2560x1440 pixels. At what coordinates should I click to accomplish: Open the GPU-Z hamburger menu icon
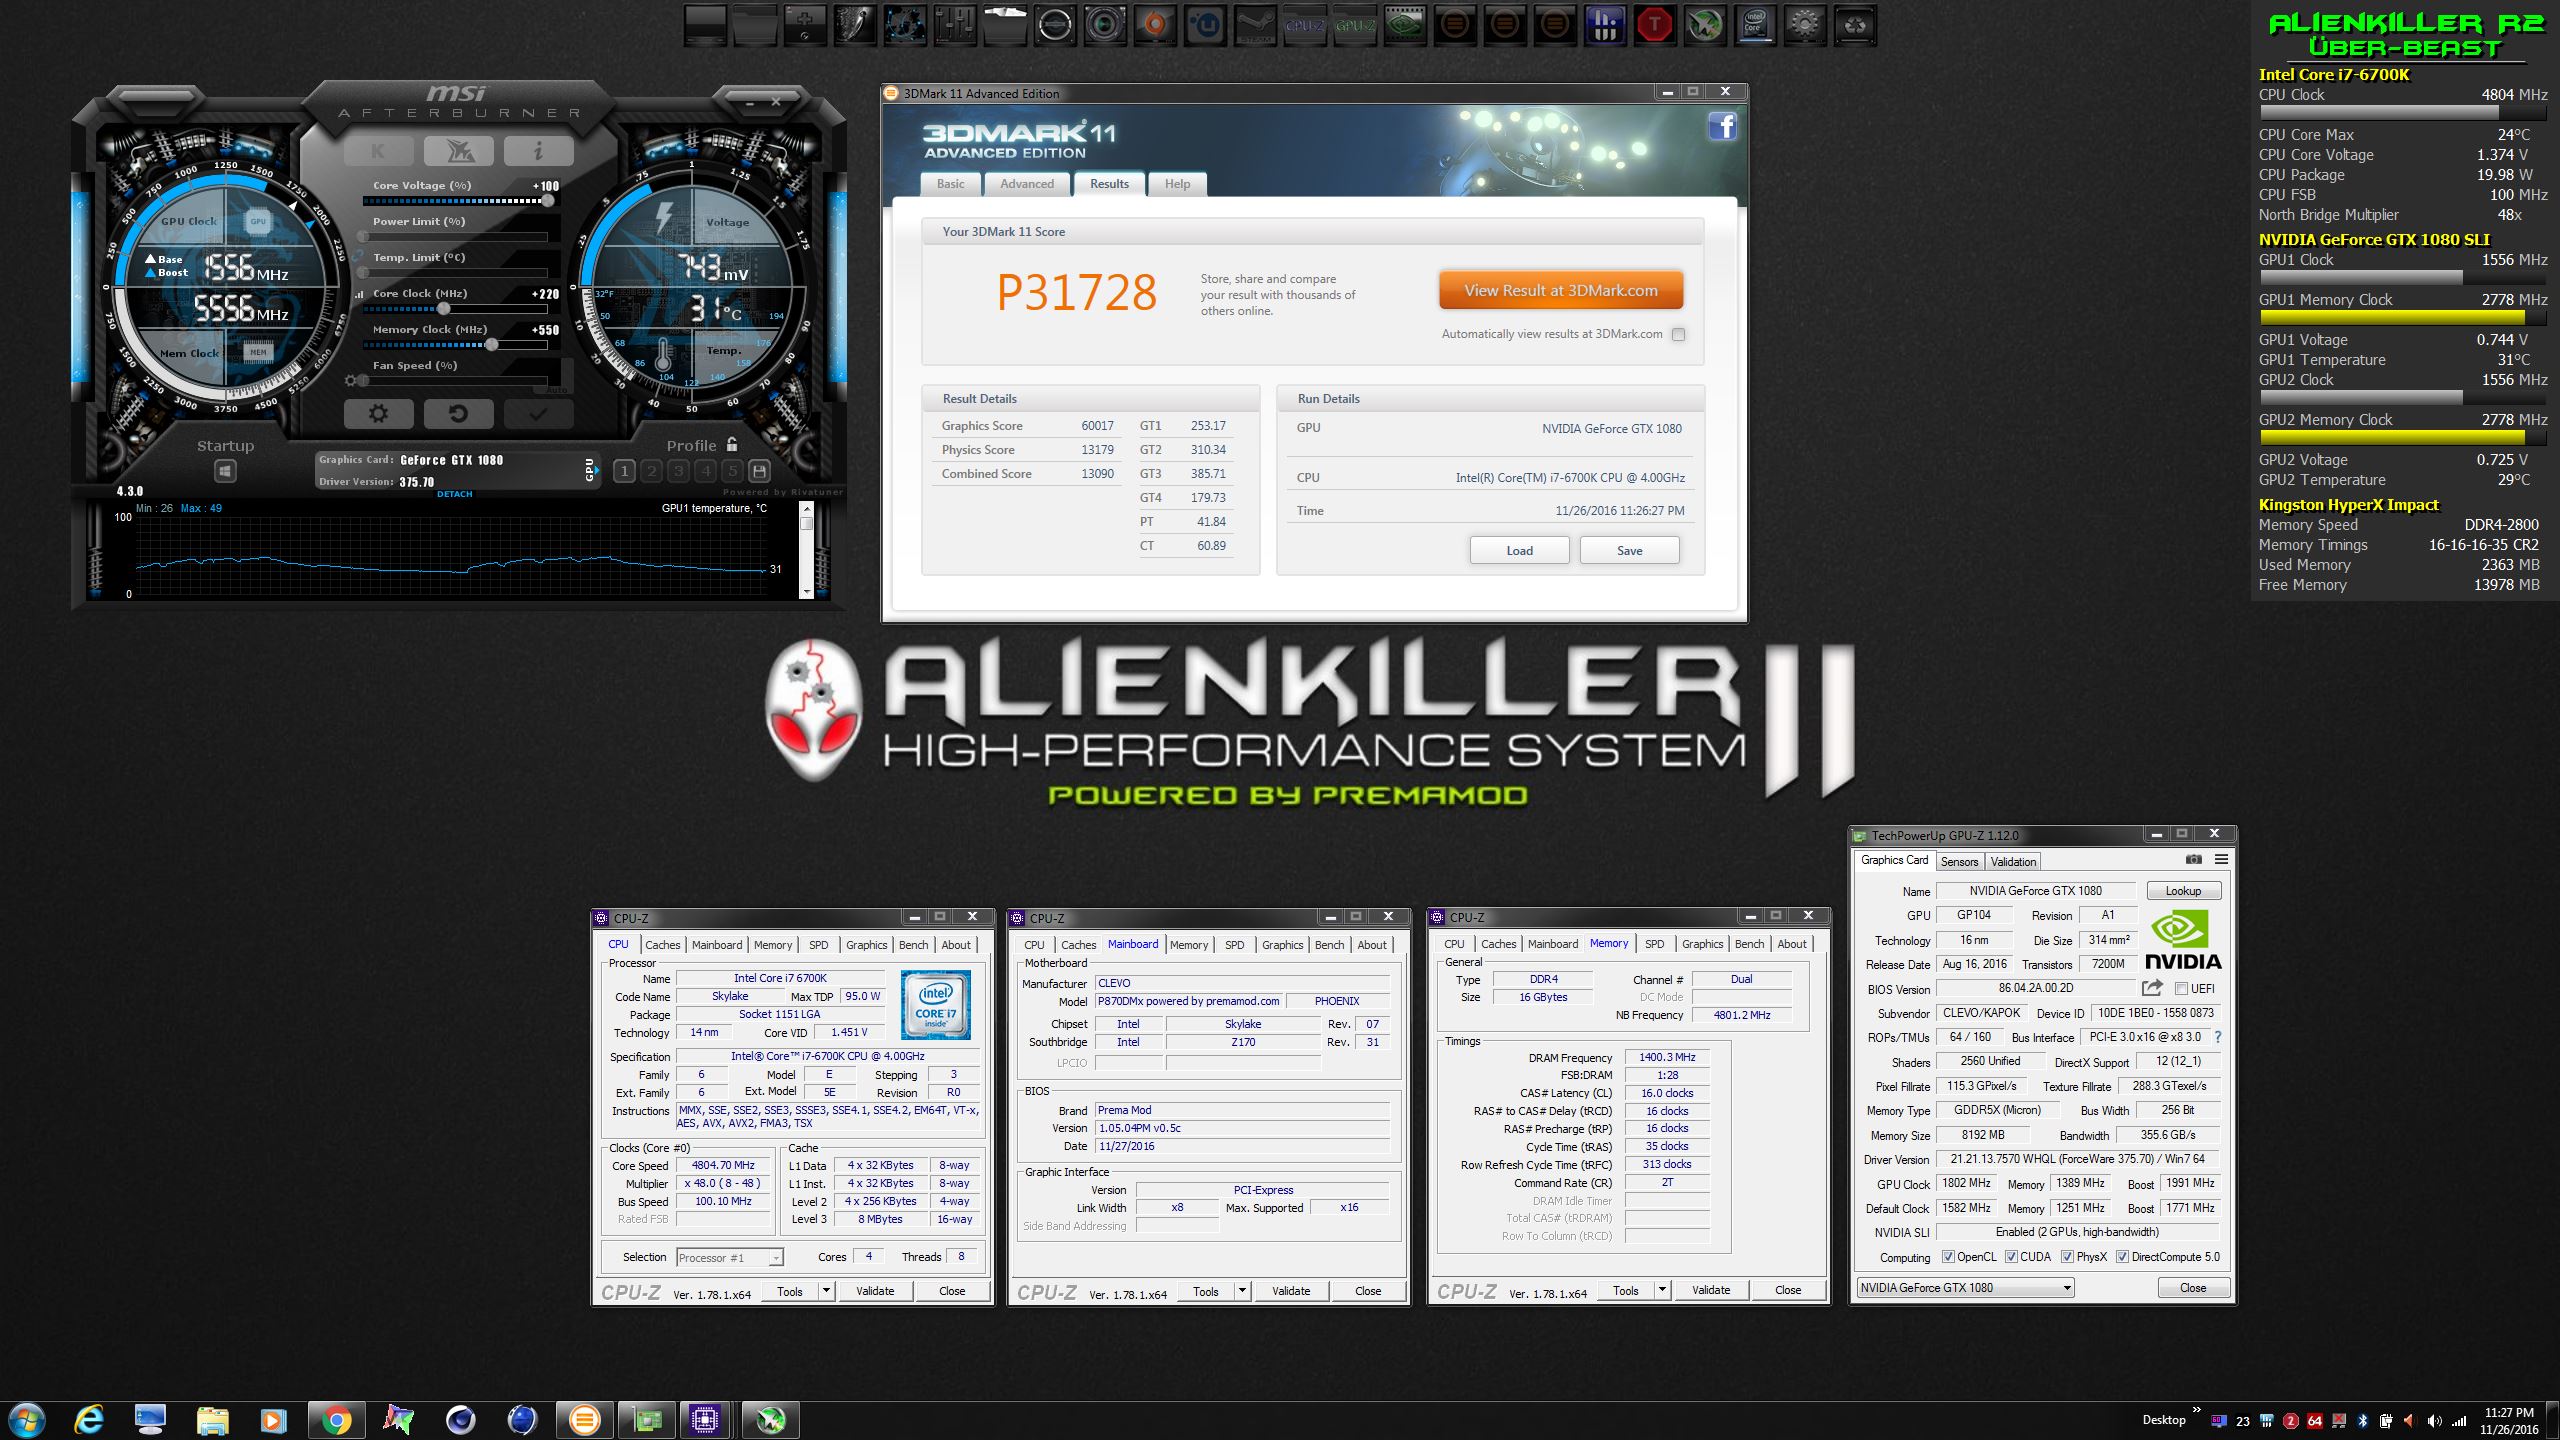pyautogui.click(x=2221, y=859)
